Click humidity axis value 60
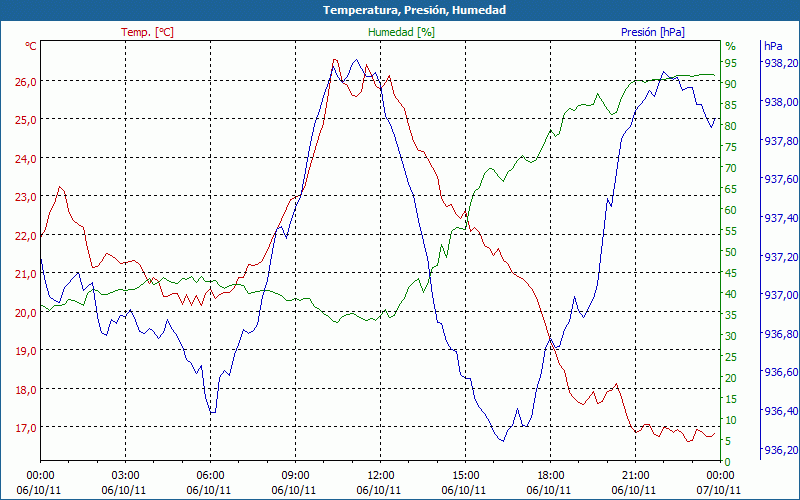Image resolution: width=800 pixels, height=500 pixels. [x=731, y=210]
